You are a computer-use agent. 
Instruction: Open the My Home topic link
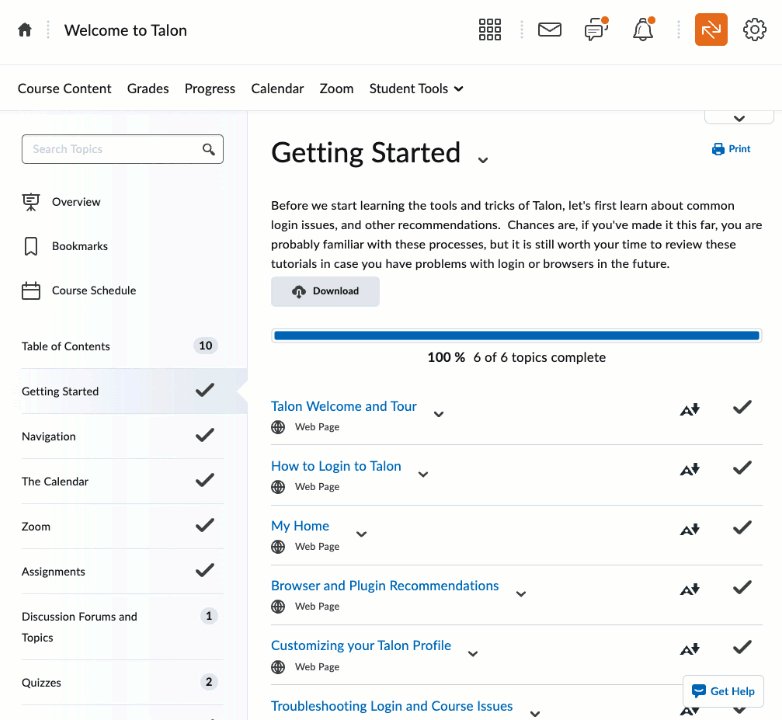(300, 526)
